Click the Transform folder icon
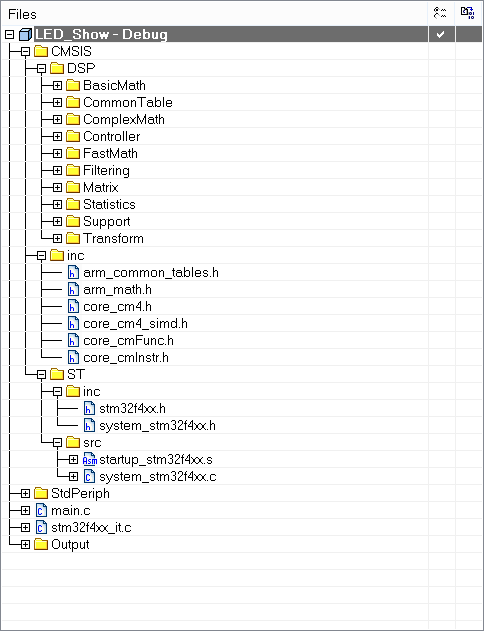 click(73, 238)
